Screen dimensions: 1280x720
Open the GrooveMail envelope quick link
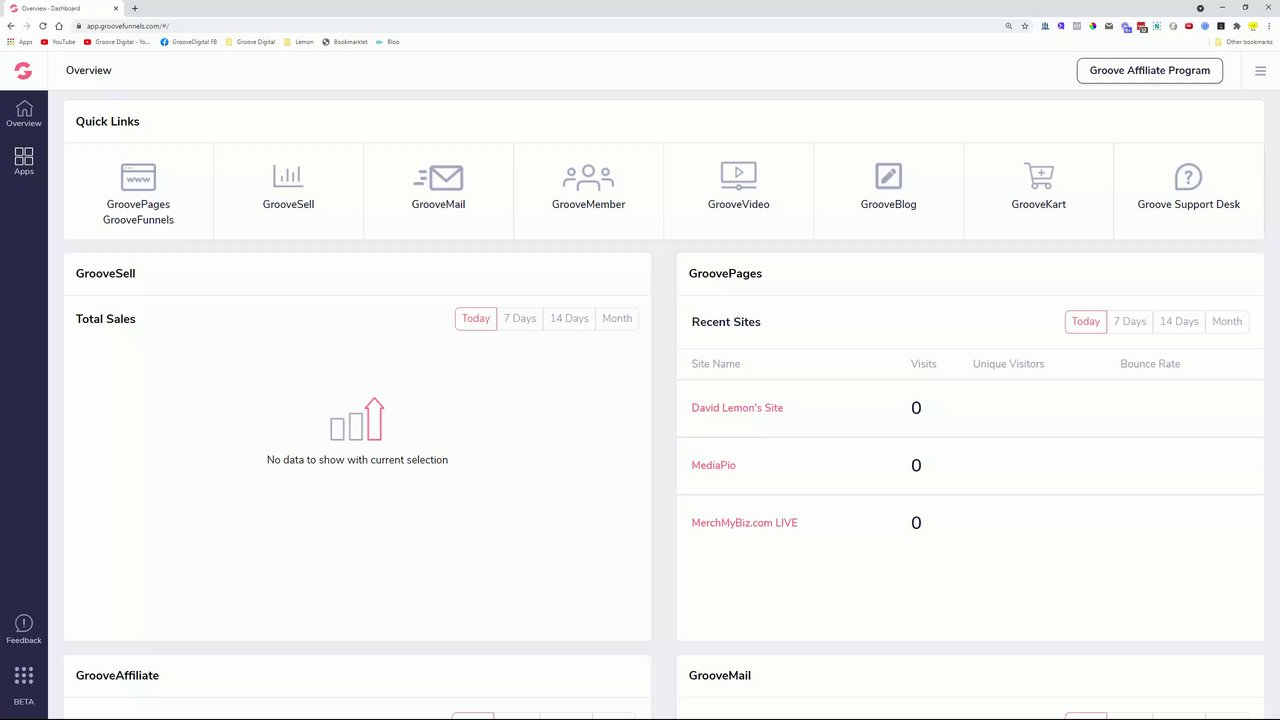tap(438, 177)
